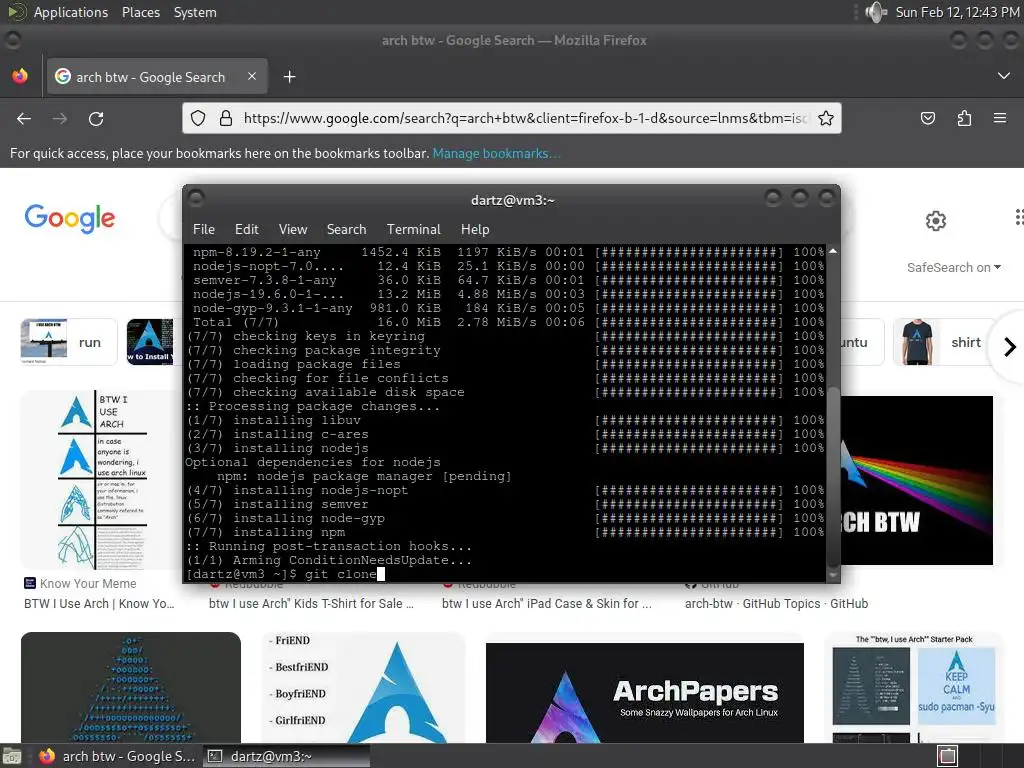Viewport: 1024px width, 768px height.
Task: Open iPad Case & Skin result link
Action: point(547,603)
